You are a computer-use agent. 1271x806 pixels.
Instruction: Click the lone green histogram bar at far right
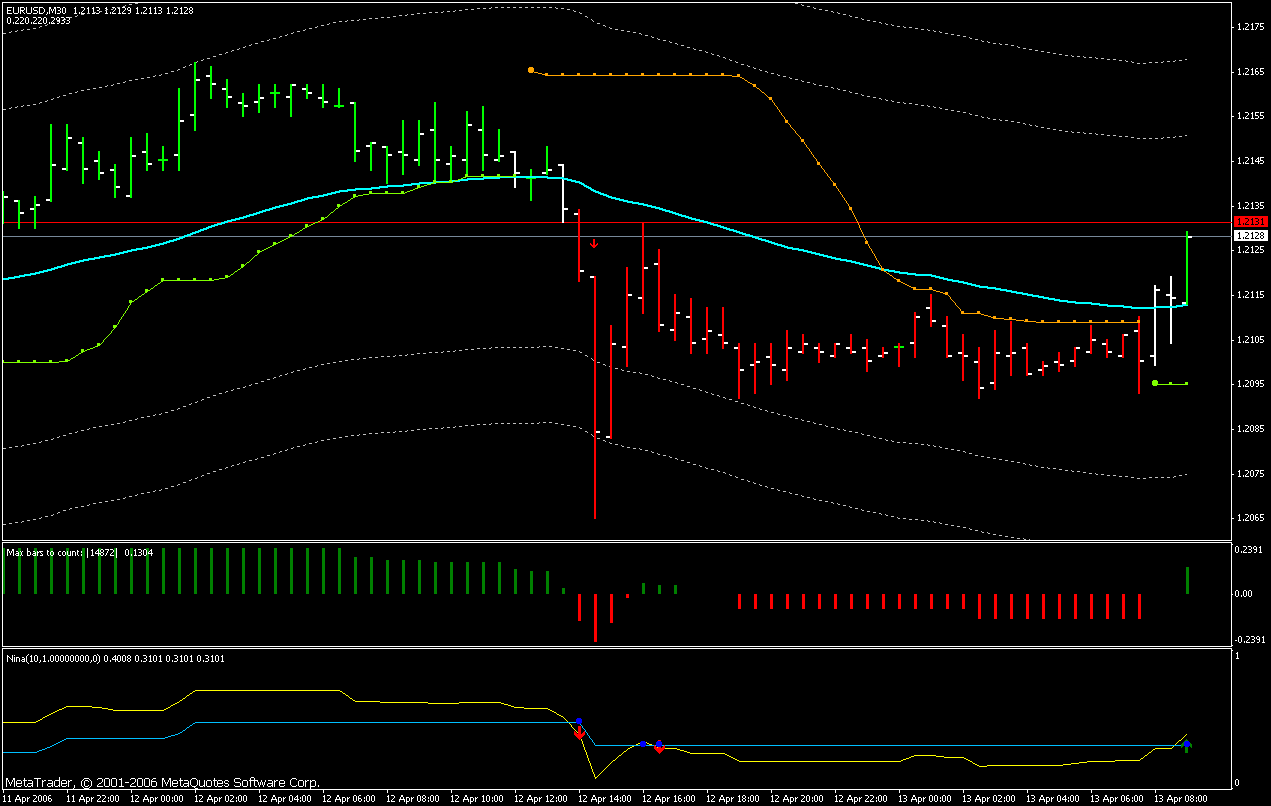(x=1187, y=580)
